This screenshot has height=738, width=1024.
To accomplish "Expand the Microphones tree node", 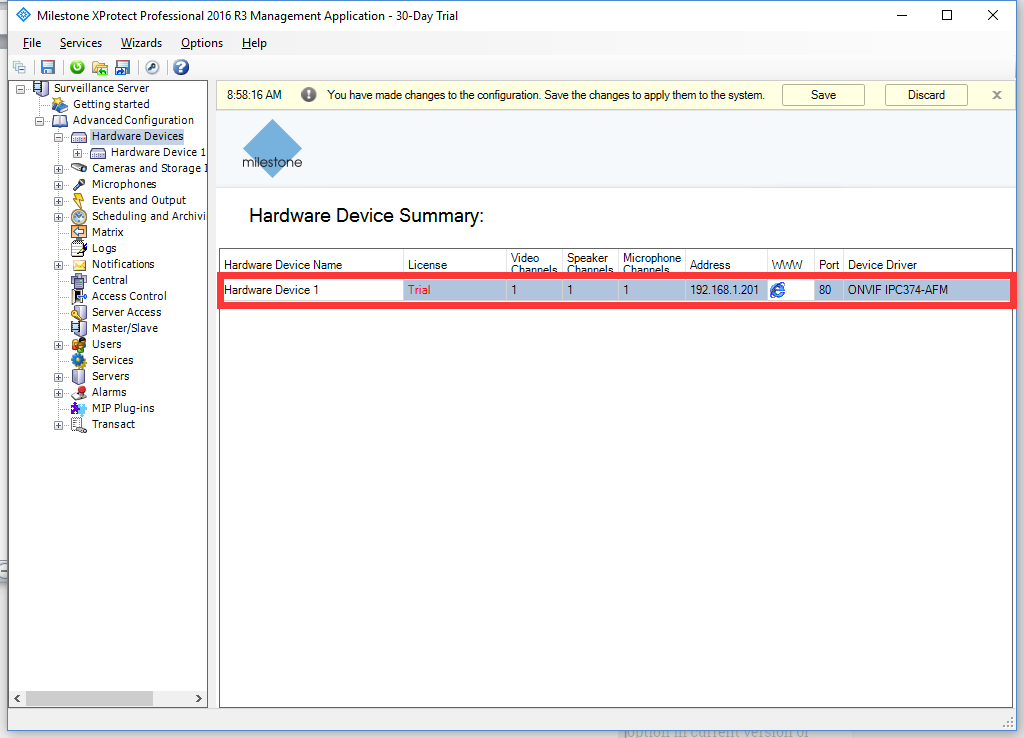I will [59, 185].
